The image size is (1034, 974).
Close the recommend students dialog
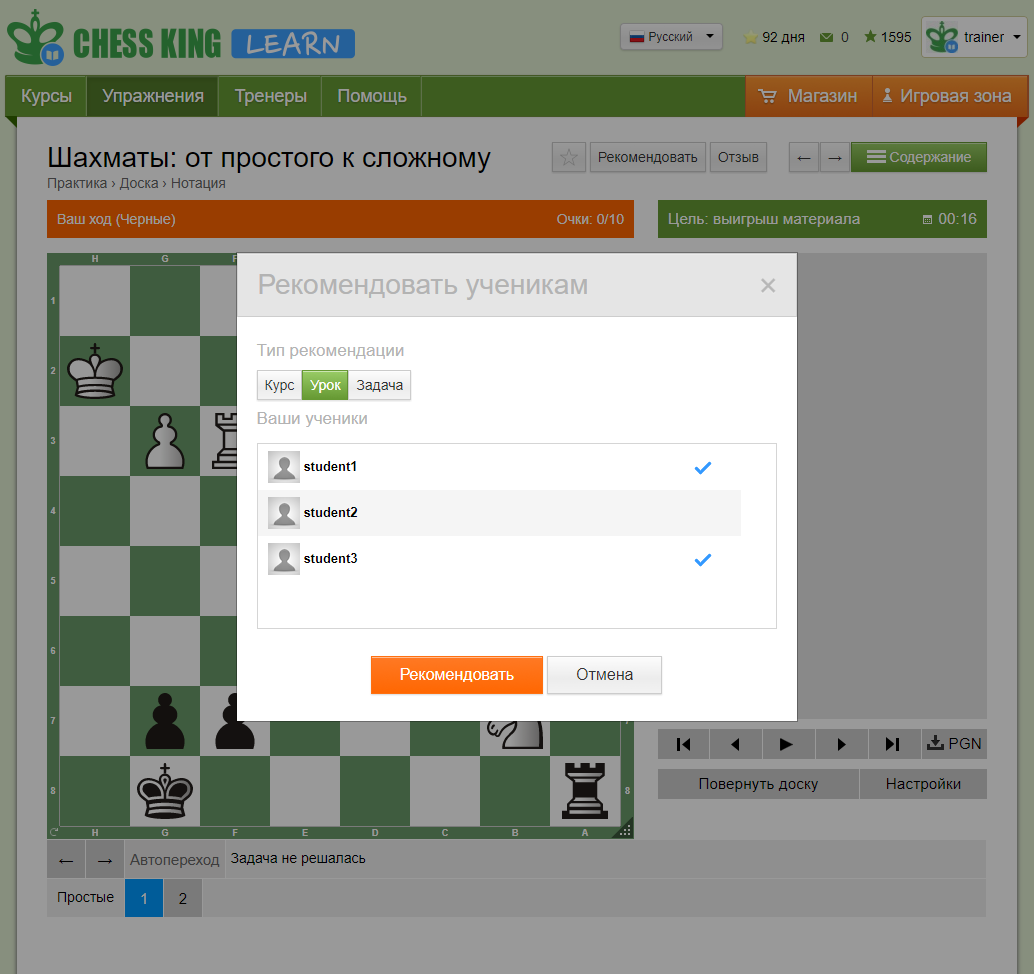(768, 286)
